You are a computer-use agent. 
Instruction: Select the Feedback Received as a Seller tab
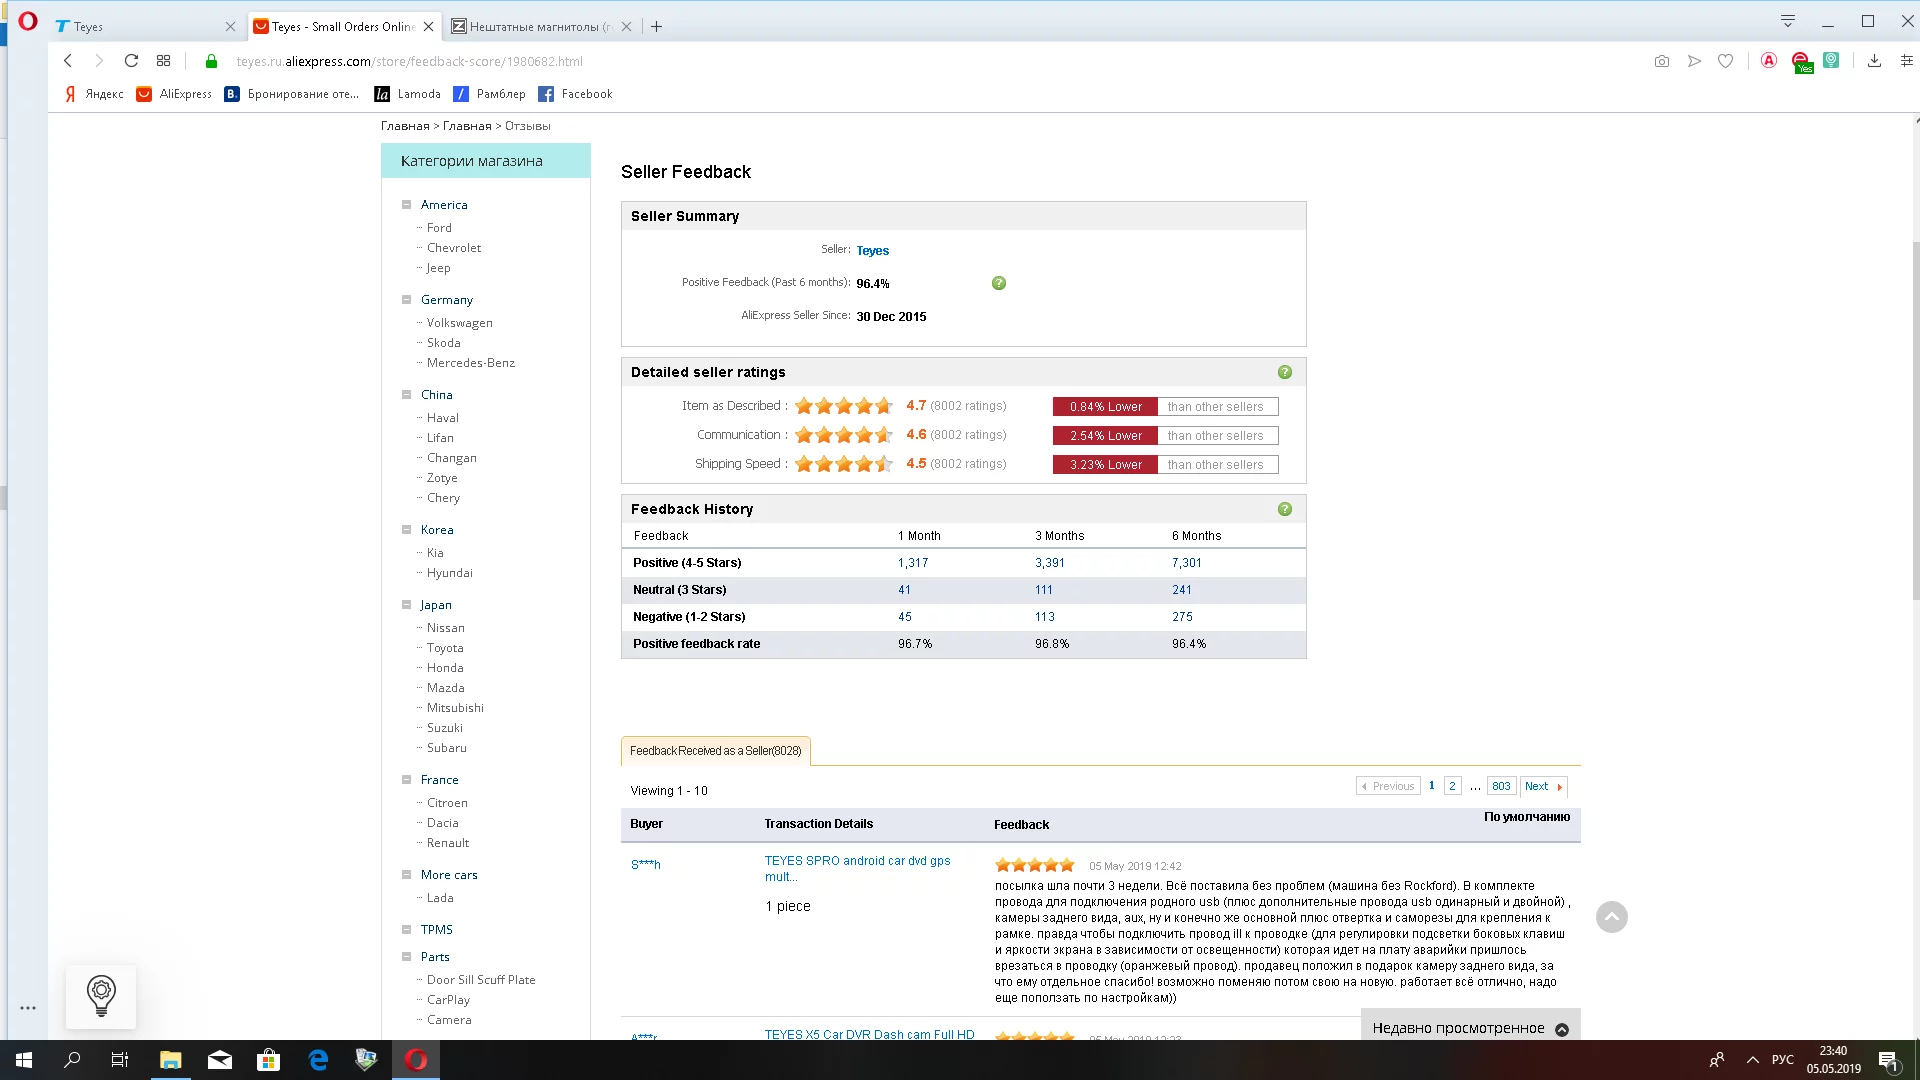pos(716,751)
